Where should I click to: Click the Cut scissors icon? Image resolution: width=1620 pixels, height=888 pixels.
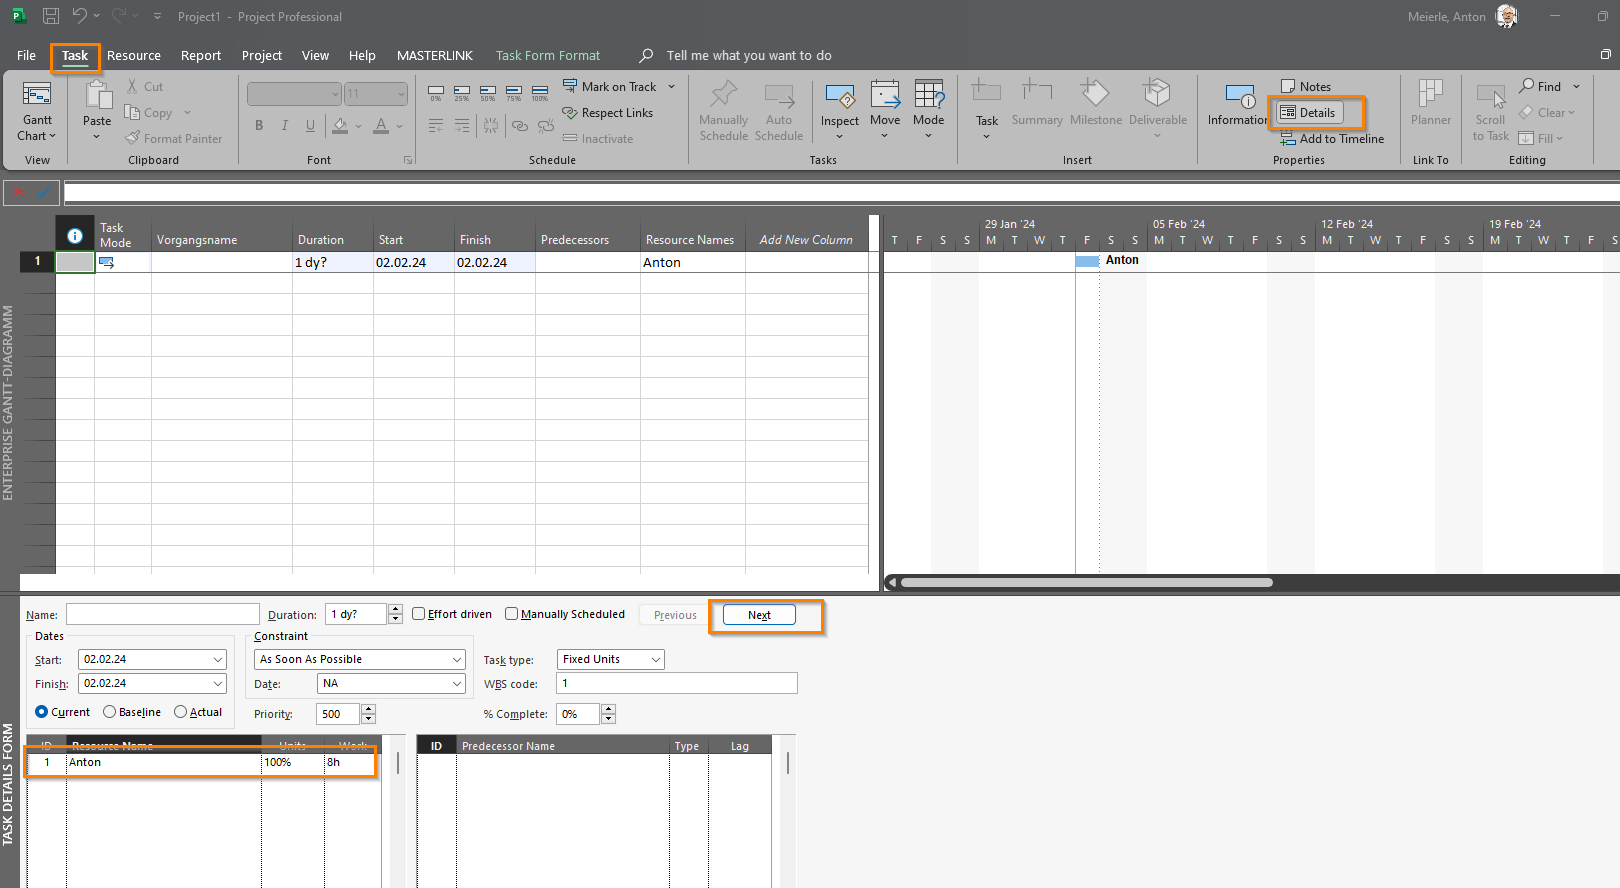(x=133, y=87)
